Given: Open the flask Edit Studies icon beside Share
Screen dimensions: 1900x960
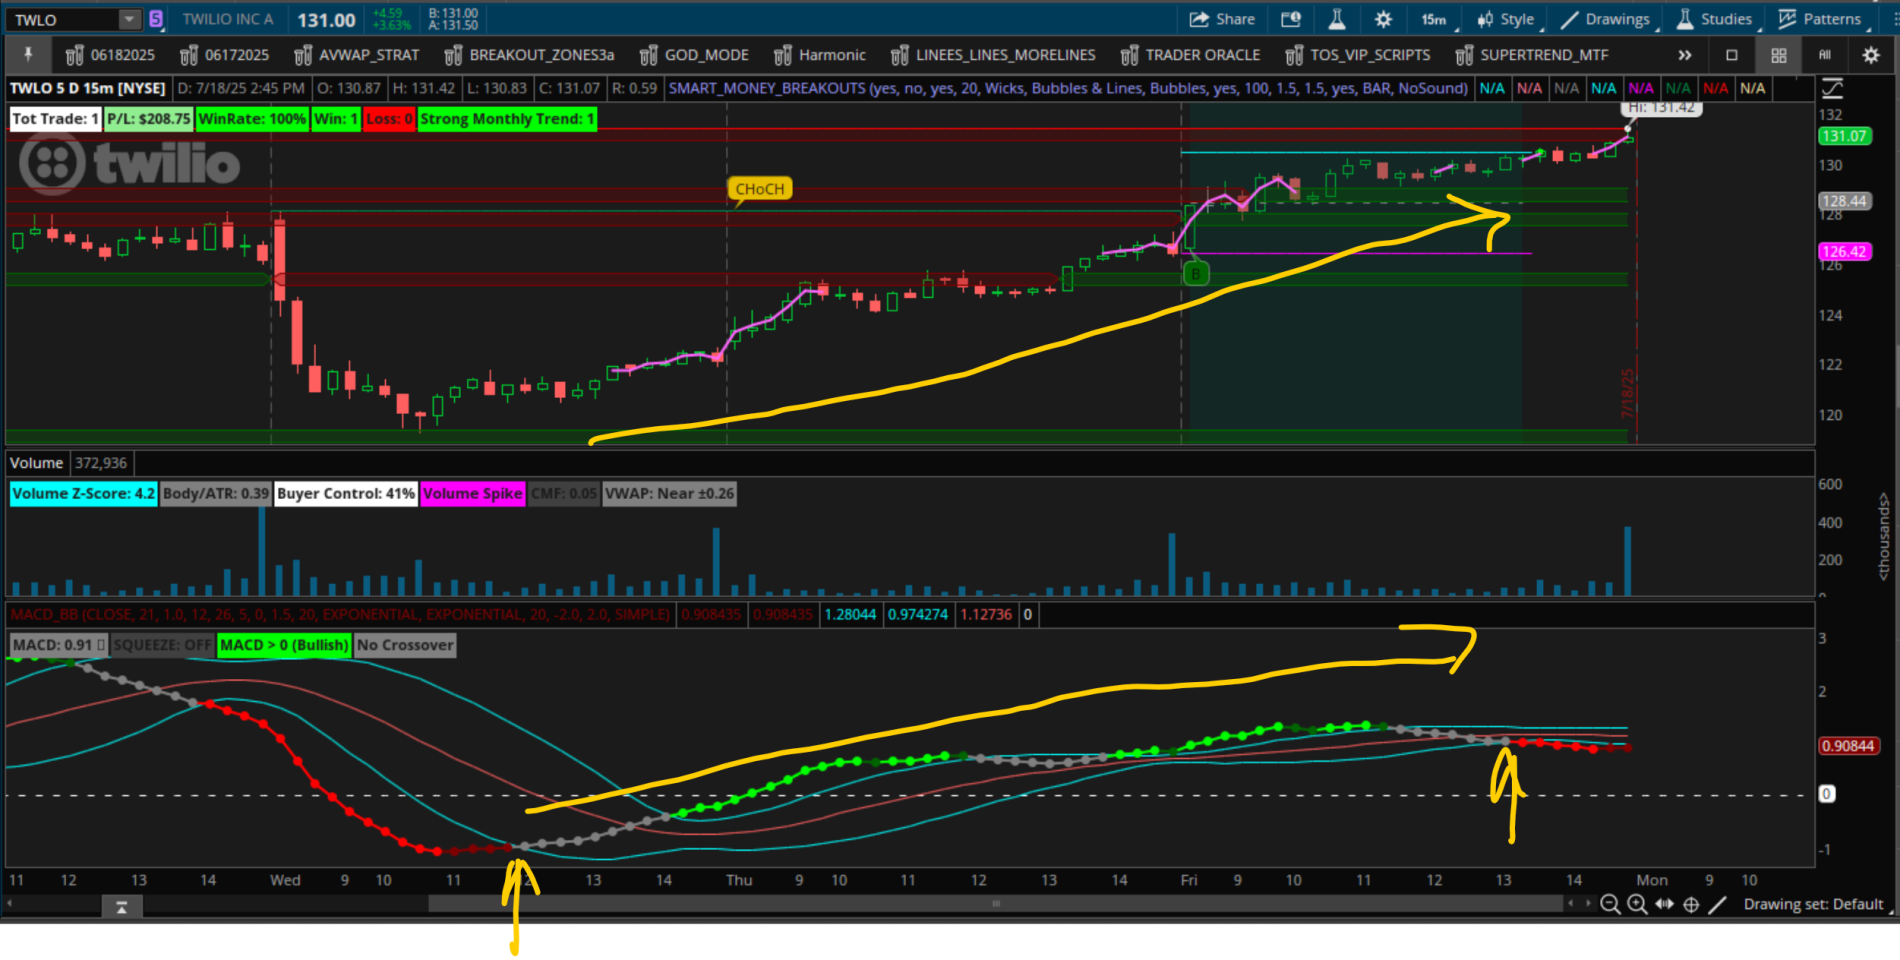Looking at the screenshot, I should tap(1337, 19).
